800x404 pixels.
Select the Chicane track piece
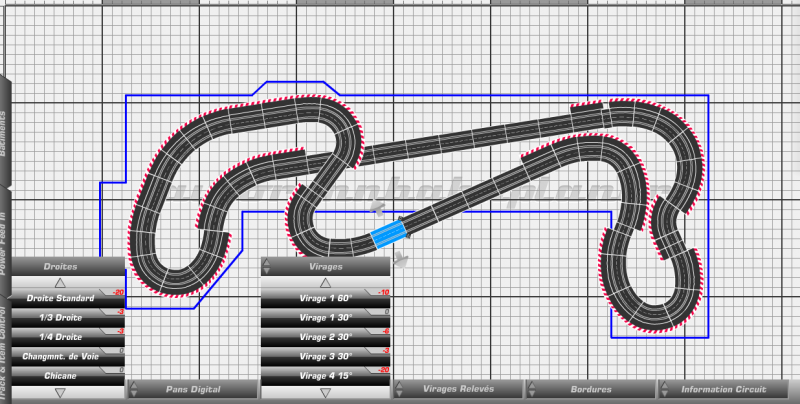62,375
